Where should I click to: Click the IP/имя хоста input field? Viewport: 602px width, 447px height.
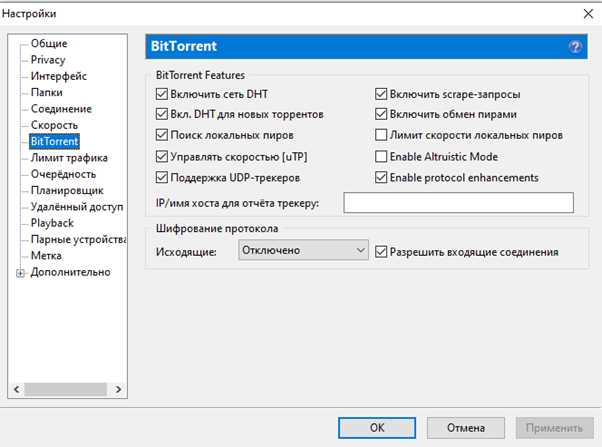click(x=458, y=203)
